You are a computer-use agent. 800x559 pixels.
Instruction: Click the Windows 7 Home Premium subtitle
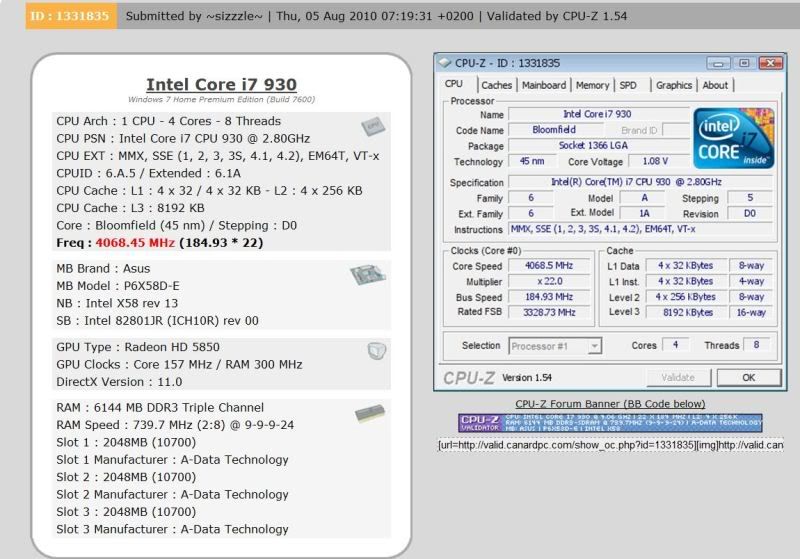tap(221, 100)
